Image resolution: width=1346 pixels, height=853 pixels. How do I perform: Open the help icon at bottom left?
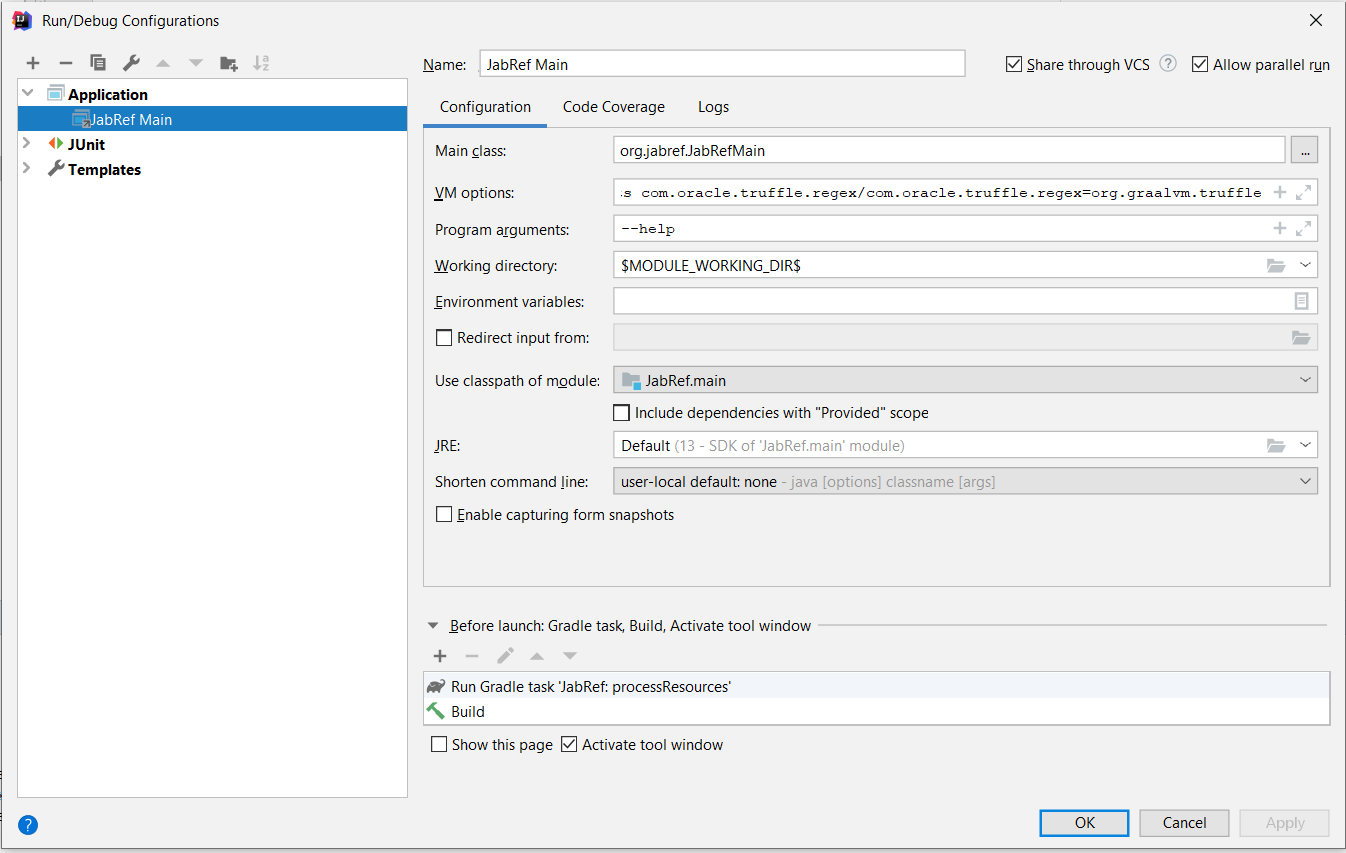click(x=27, y=824)
